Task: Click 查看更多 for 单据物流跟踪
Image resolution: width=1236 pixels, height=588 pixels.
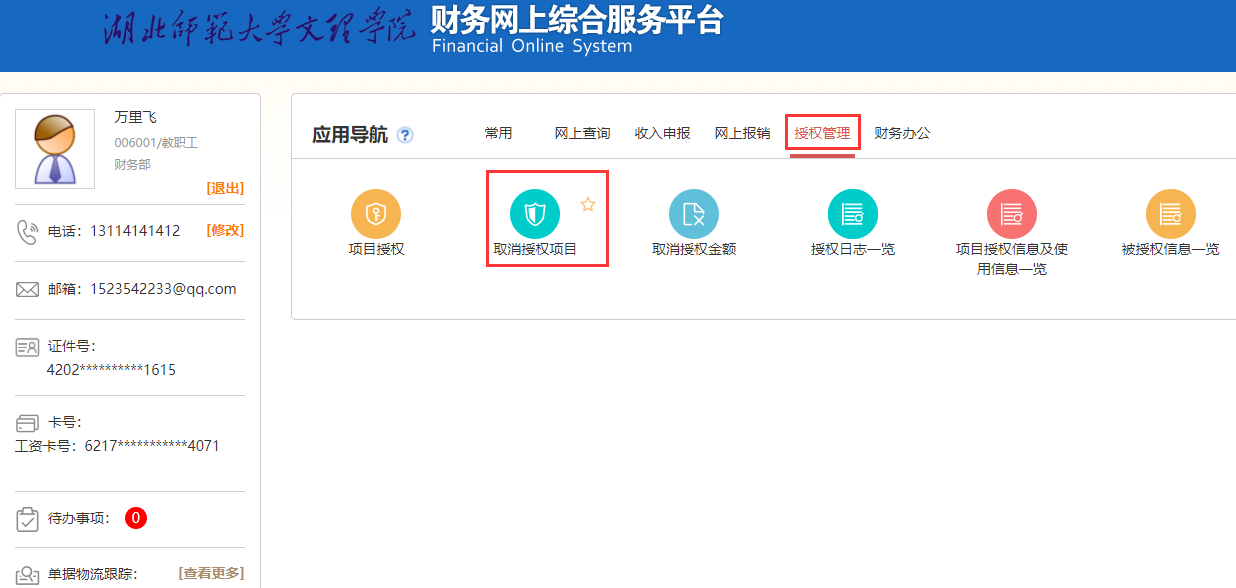Action: (211, 573)
